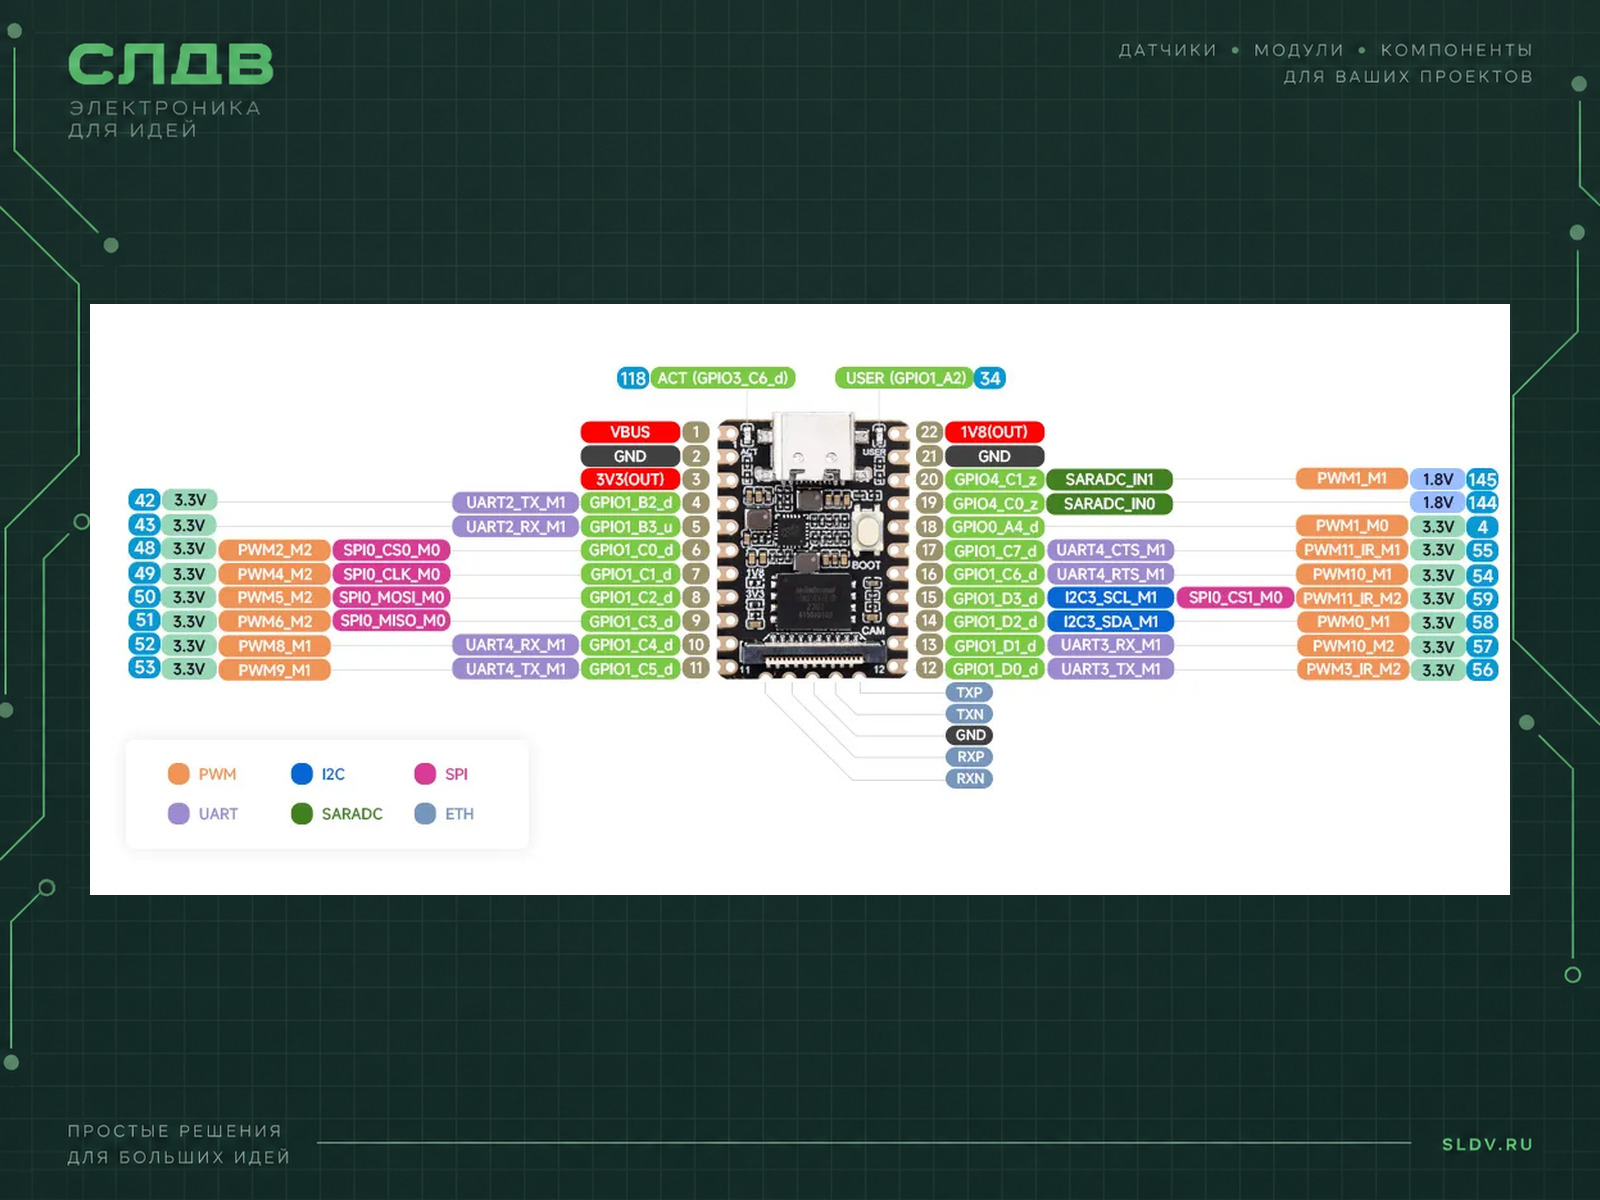Viewport: 1600px width, 1200px height.
Task: Click the UART2_TX_M1 label
Action: [x=516, y=502]
